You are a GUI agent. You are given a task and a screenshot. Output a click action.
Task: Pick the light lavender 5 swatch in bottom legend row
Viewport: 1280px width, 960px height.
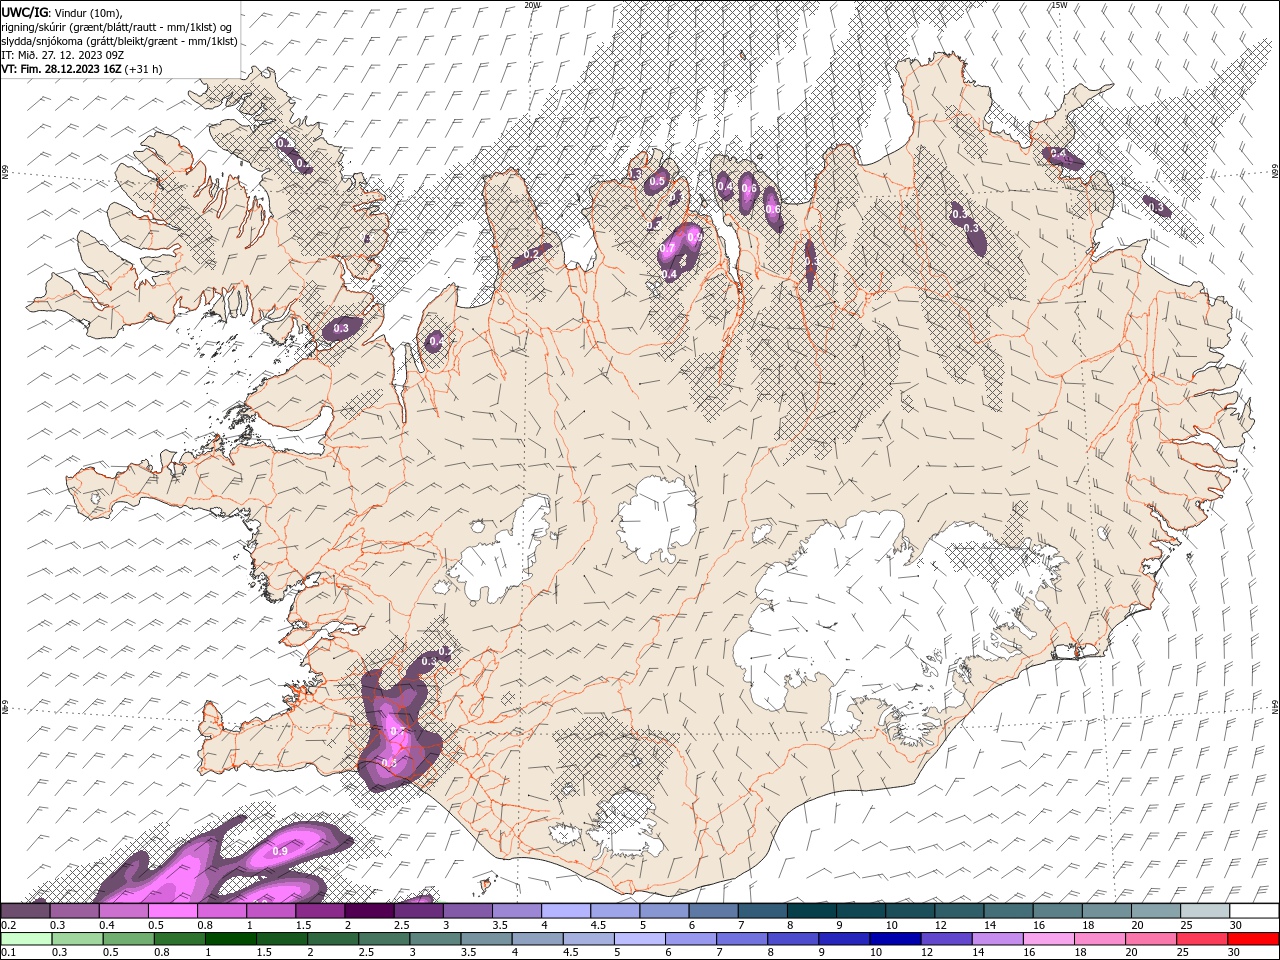pos(640,939)
